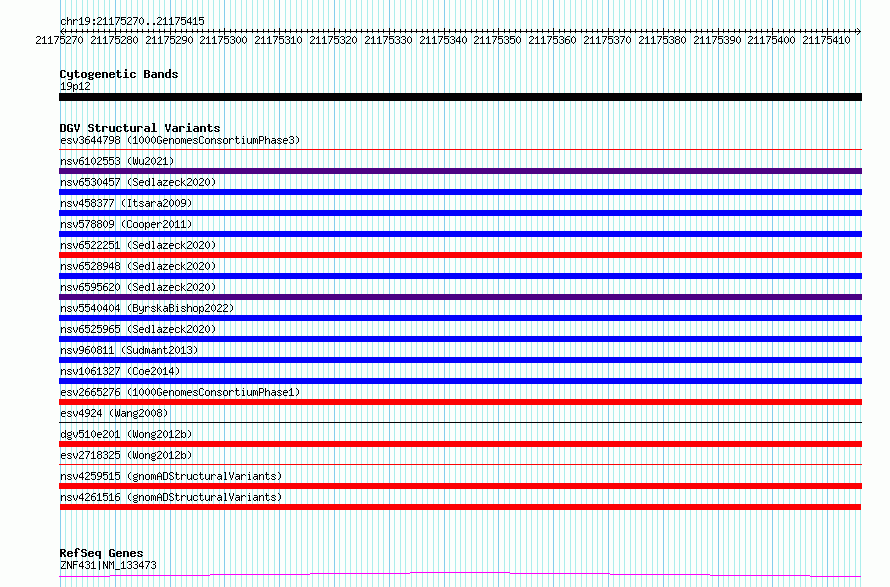Viewport: 890px width, 587px height.
Task: Click ruler position 21175370
Action: [607, 40]
